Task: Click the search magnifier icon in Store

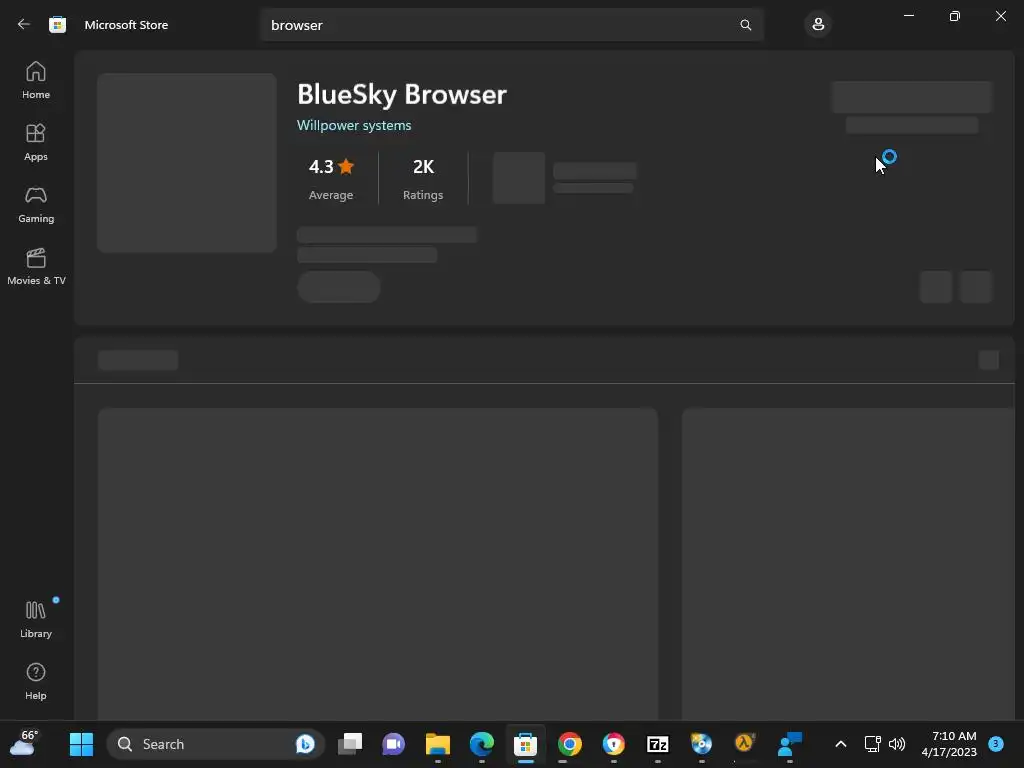Action: point(746,25)
